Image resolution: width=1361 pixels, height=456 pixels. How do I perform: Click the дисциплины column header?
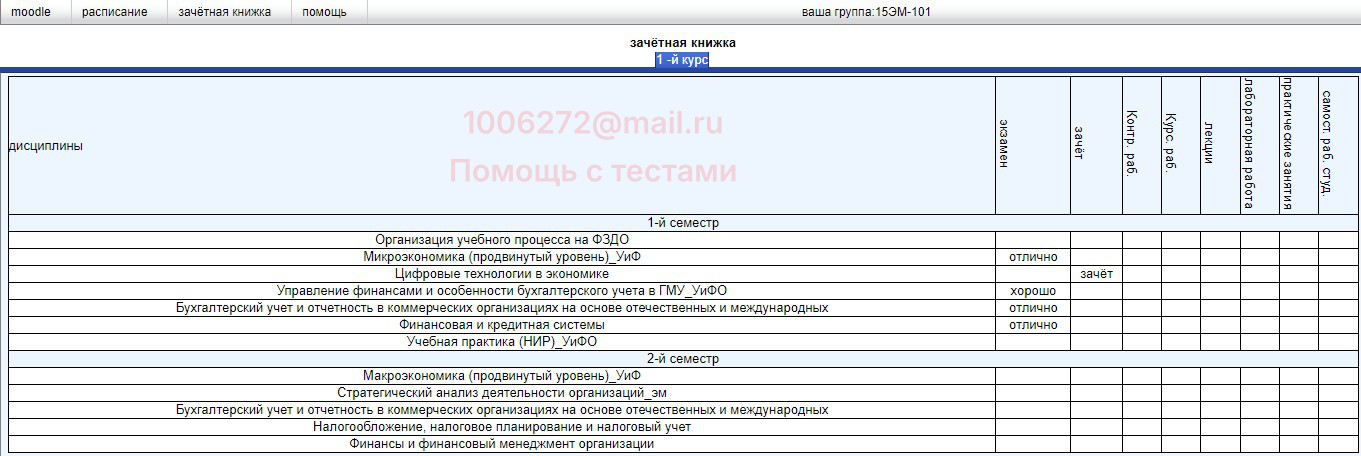coord(46,146)
